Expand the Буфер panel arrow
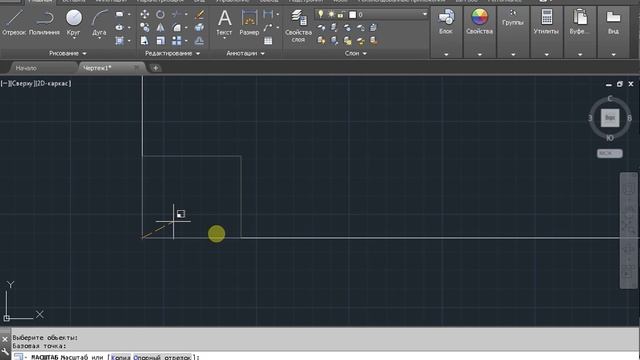Viewport: 640px width, 360px height. 580,54
